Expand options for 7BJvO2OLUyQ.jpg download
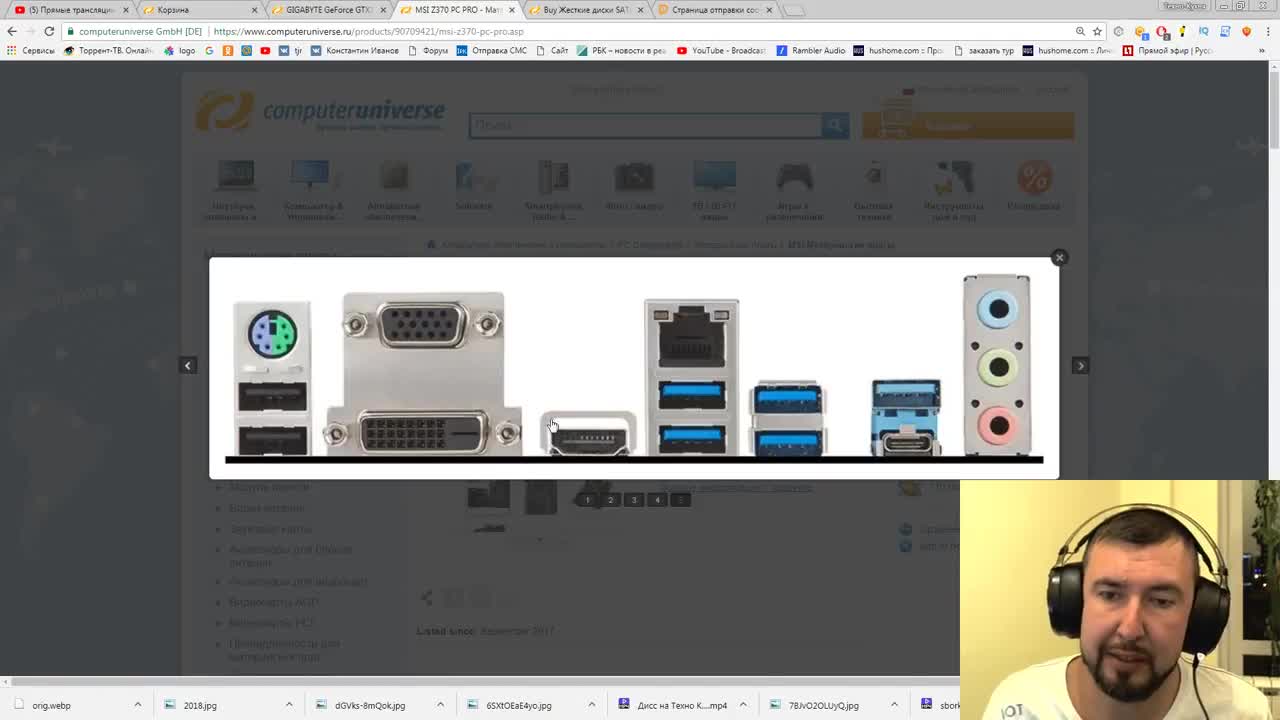Image resolution: width=1280 pixels, height=720 pixels. (x=894, y=705)
